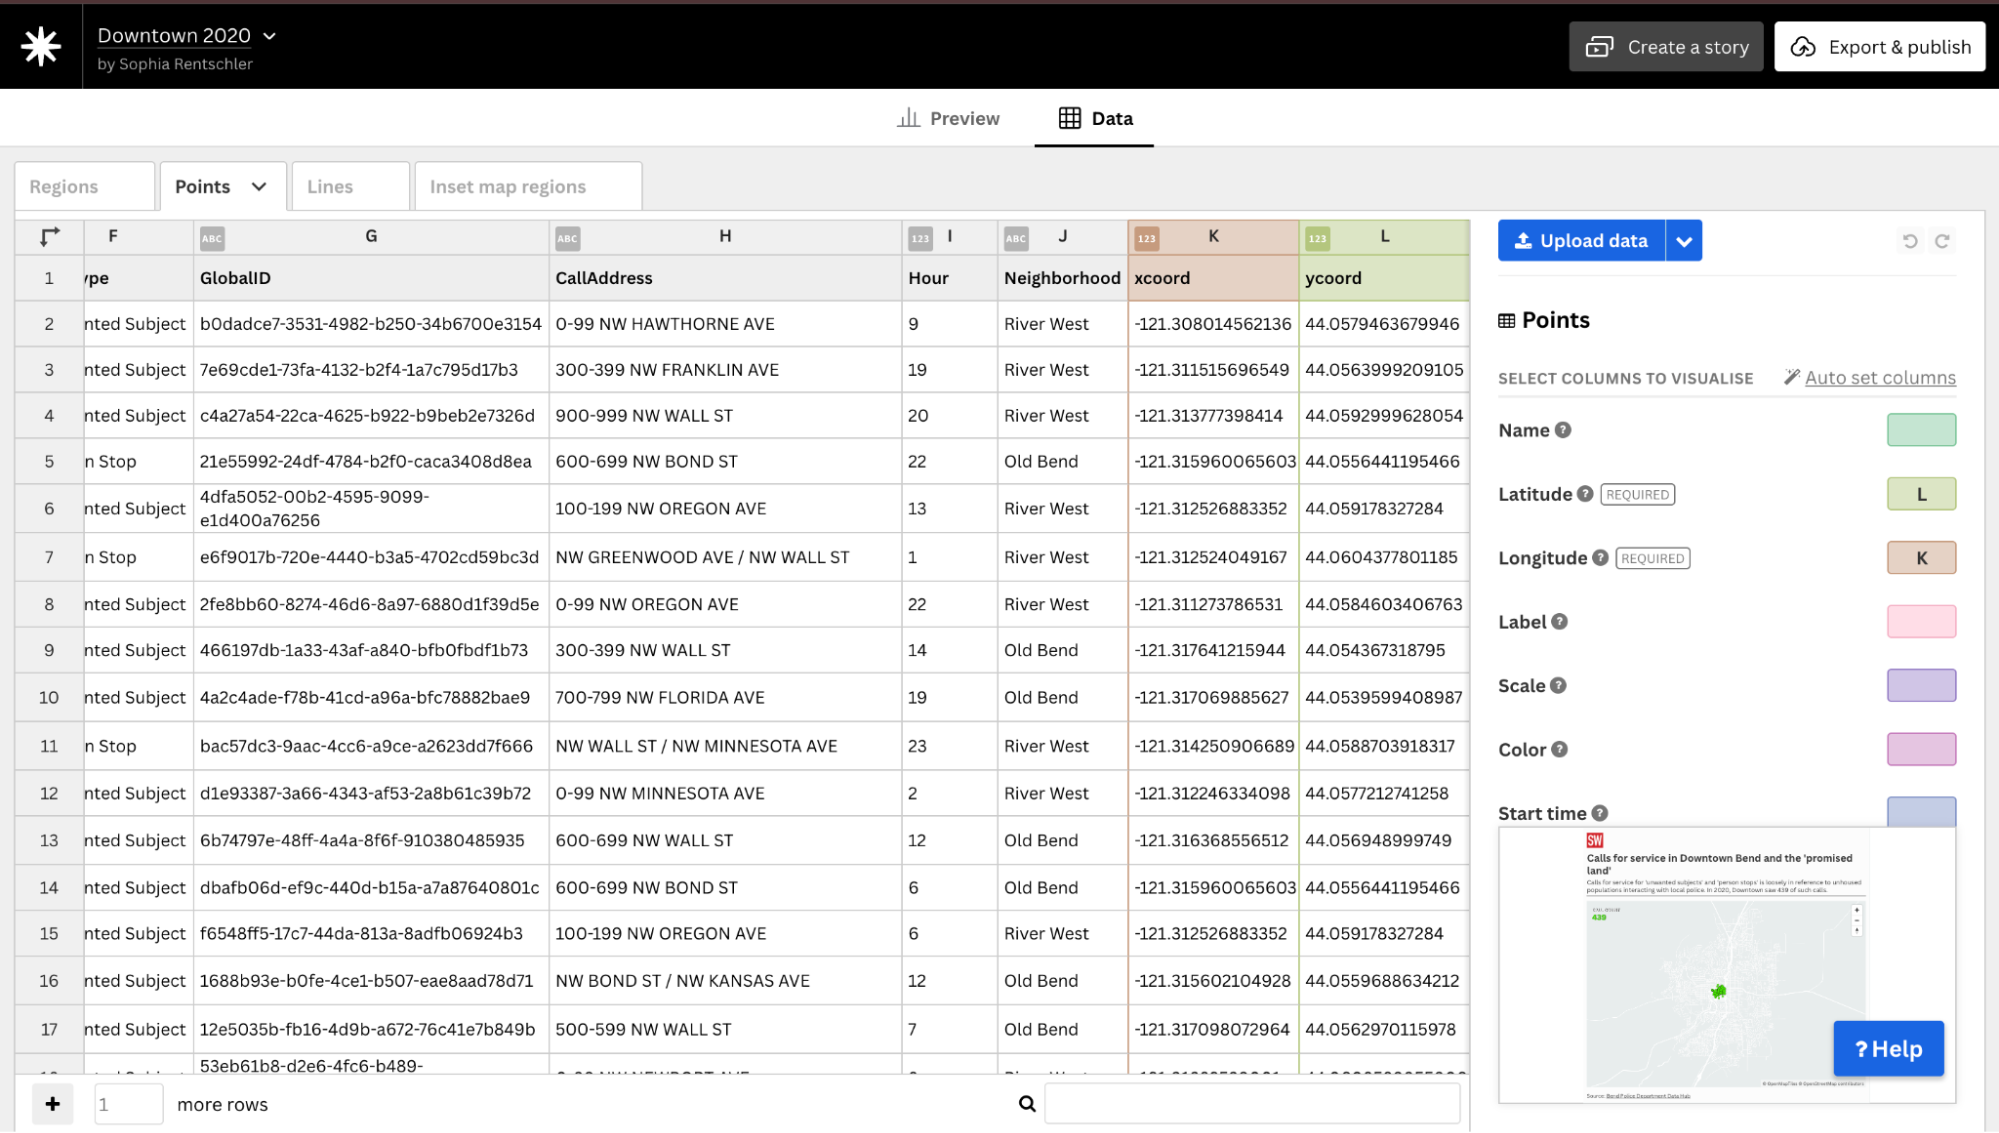
Task: Click GlobalID cell starting 'bac57dc3'
Action: click(371, 746)
